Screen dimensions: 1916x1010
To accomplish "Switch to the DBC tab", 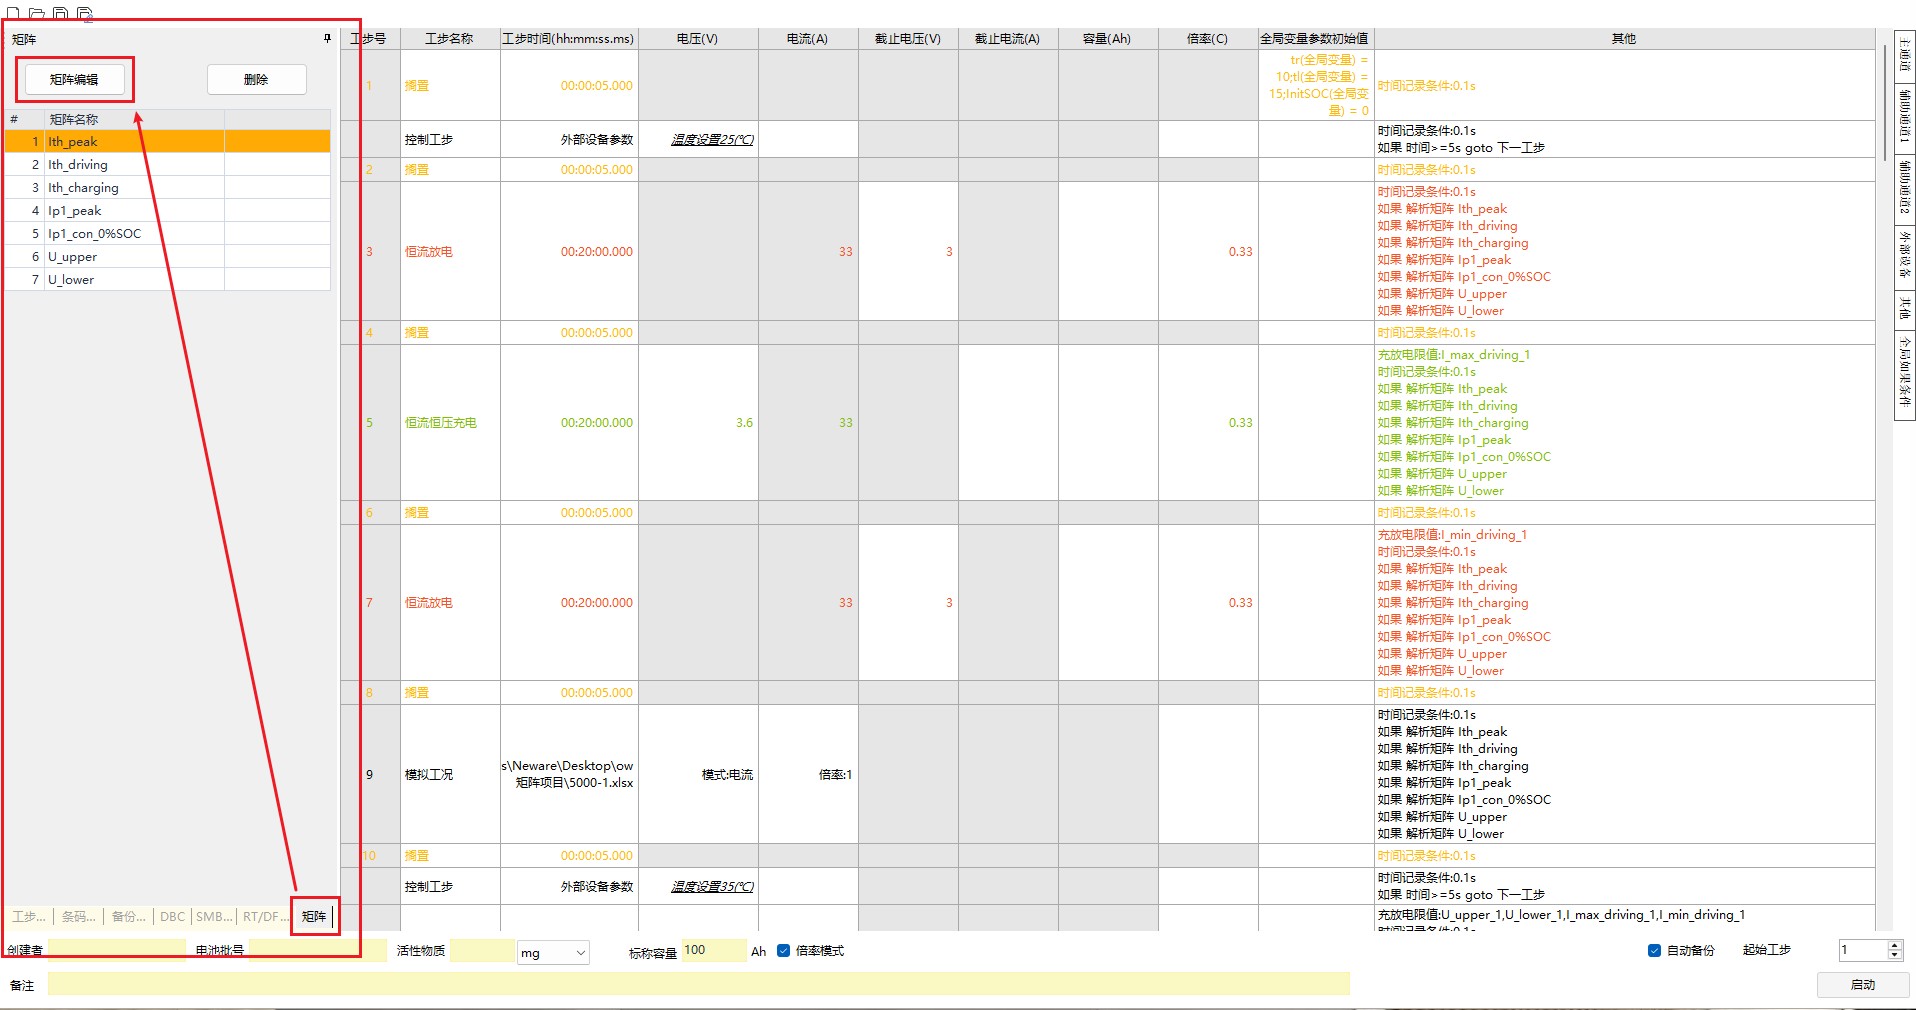I will (172, 916).
